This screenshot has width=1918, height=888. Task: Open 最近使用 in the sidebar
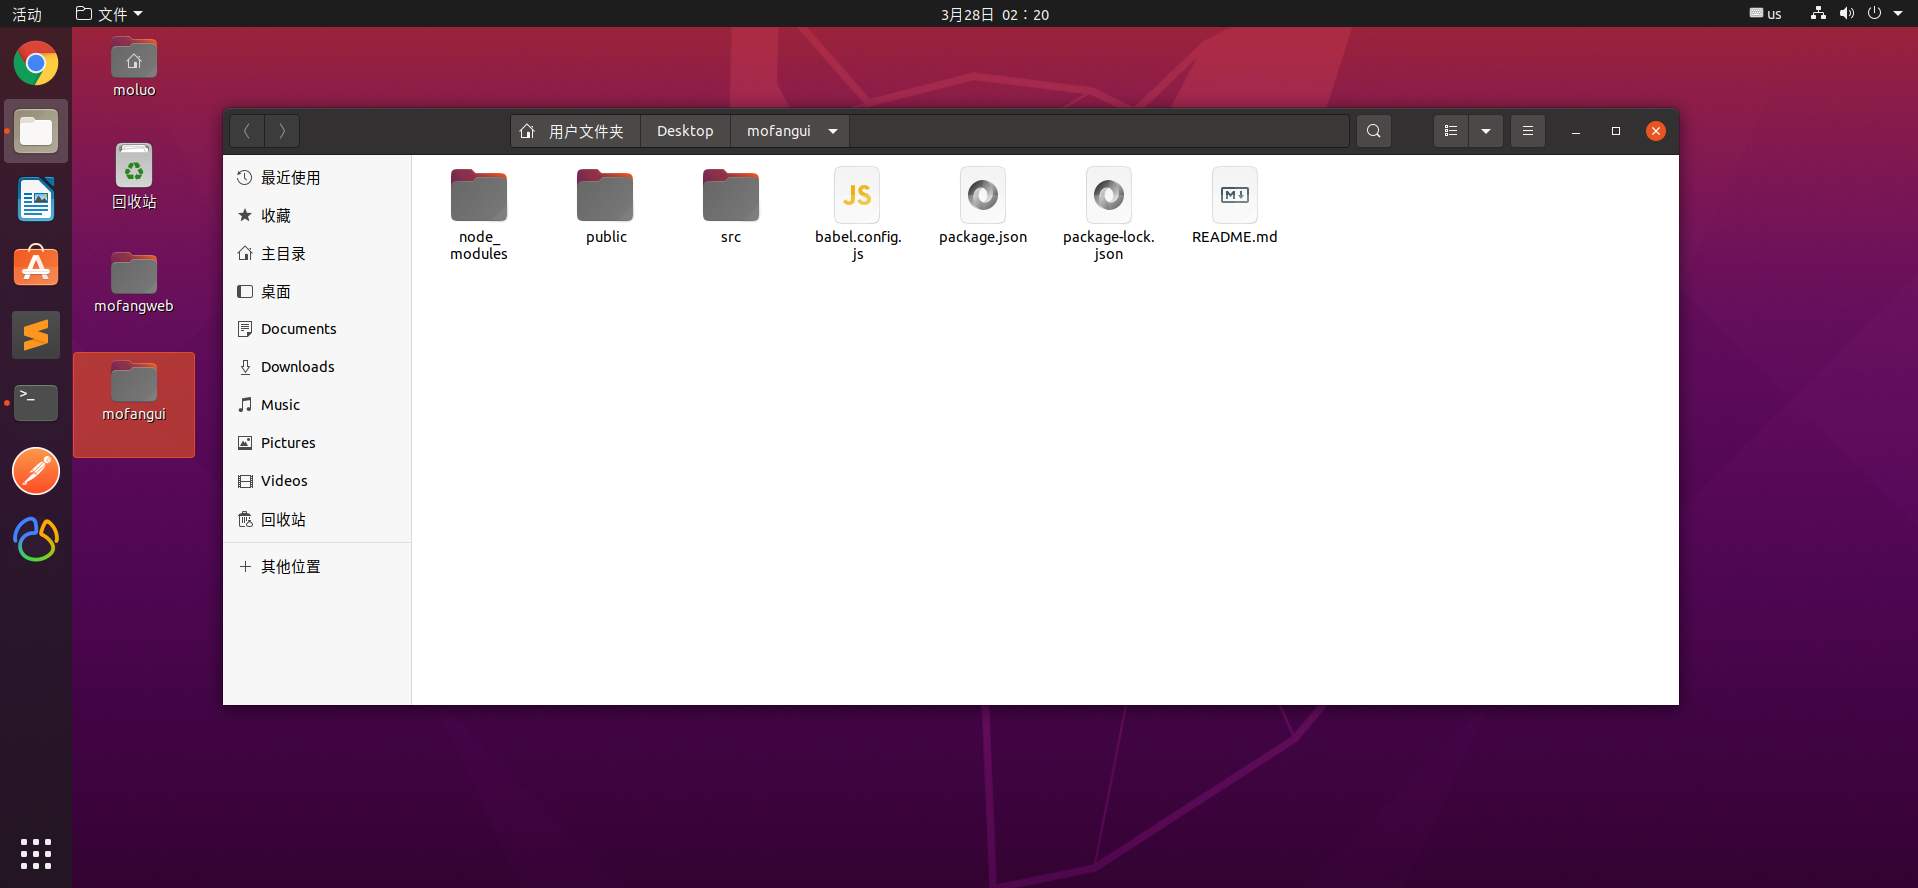click(317, 178)
